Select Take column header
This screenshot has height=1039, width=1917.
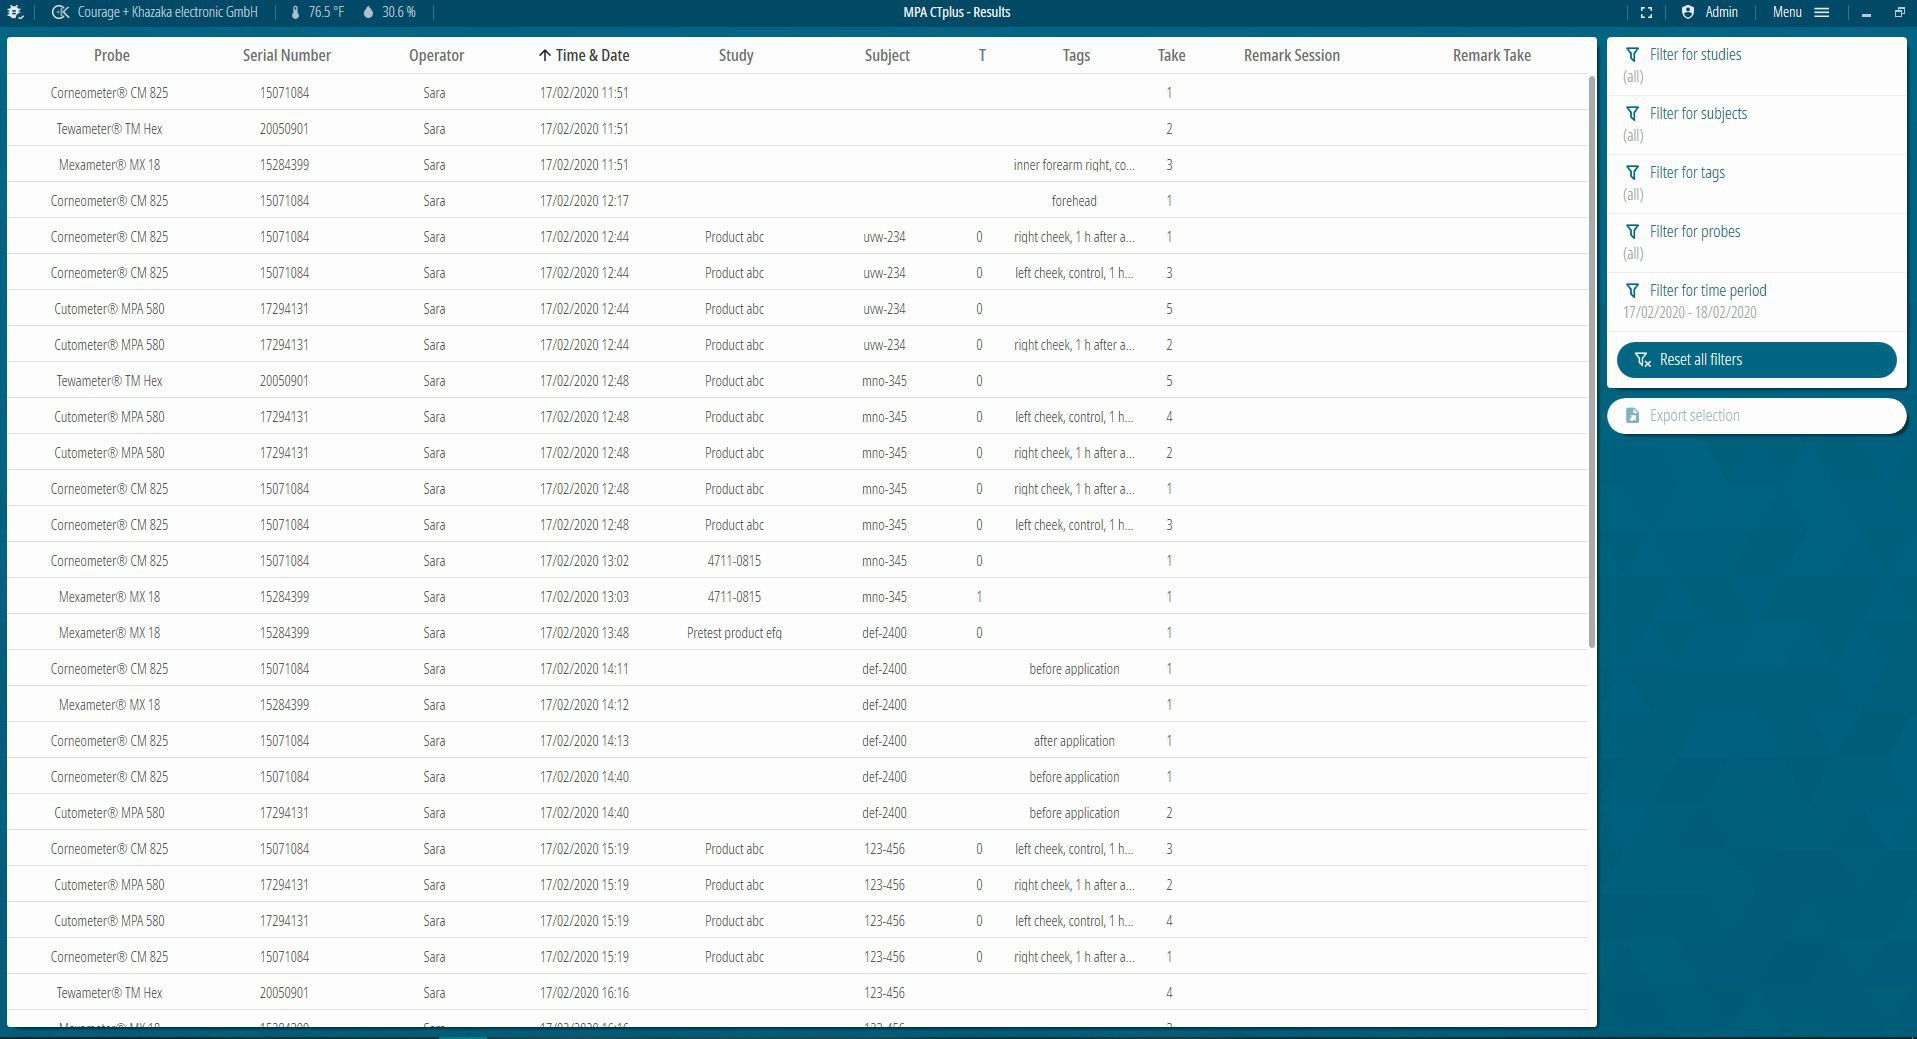tap(1171, 55)
